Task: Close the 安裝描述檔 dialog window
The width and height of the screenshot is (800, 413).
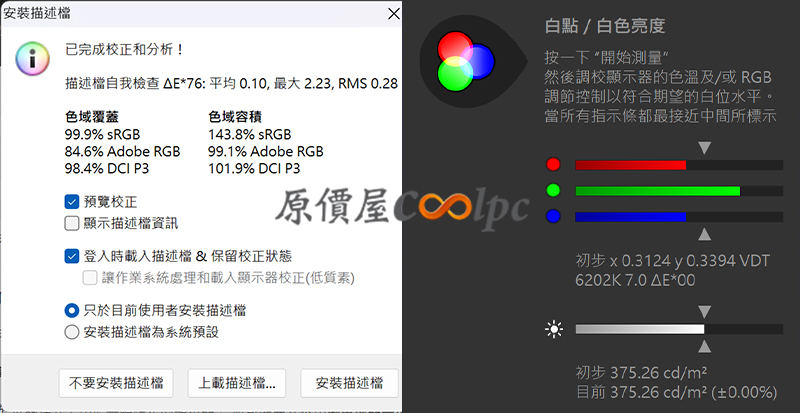Action: (x=393, y=14)
